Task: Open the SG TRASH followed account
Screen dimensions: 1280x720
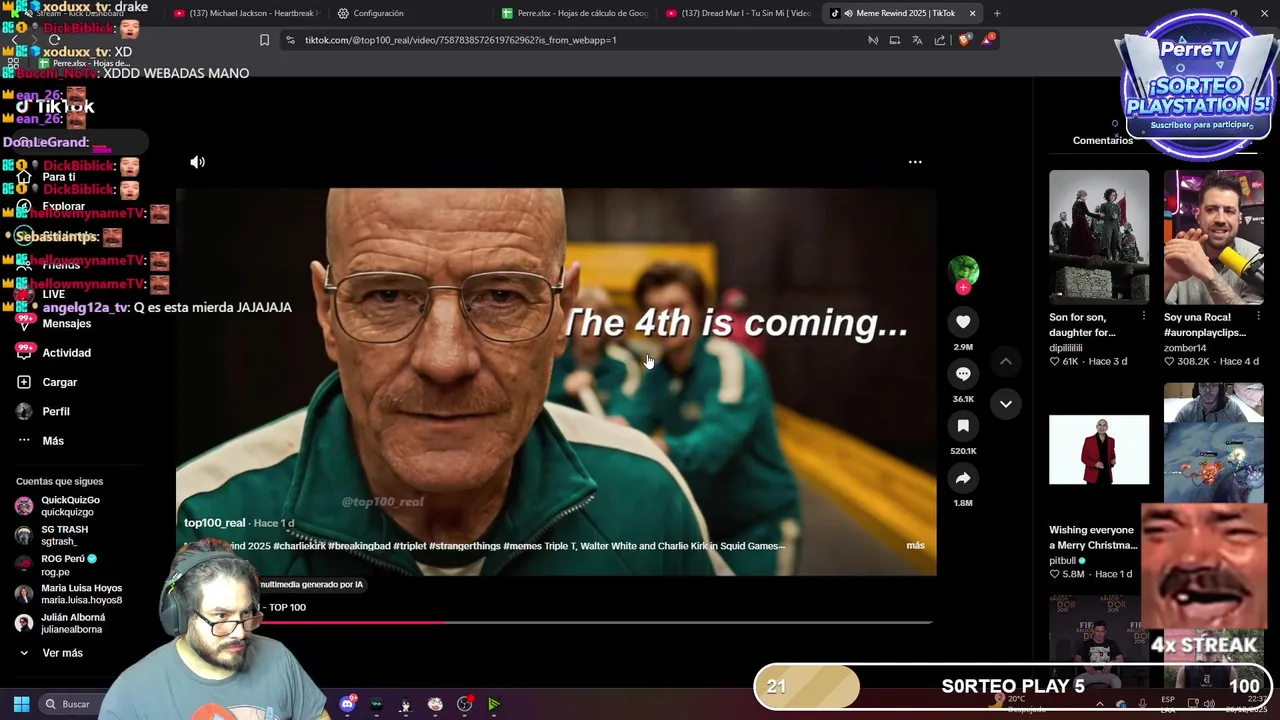Action: (64, 535)
